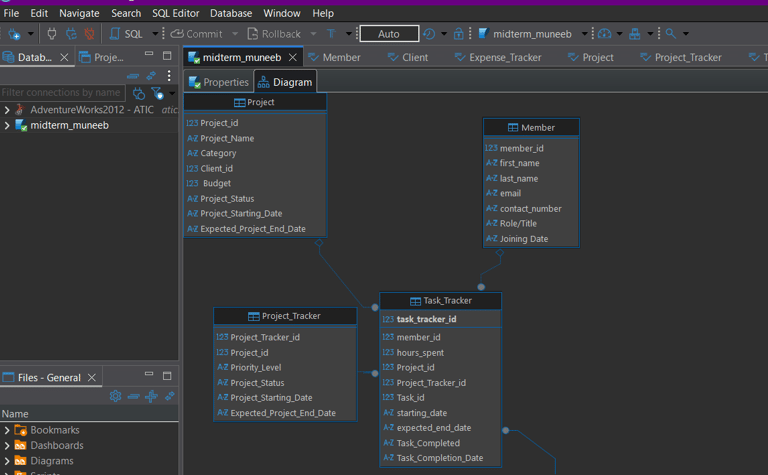Image resolution: width=768 pixels, height=475 pixels.
Task: Open dropdown arrow beside search magnifier
Action: (686, 34)
